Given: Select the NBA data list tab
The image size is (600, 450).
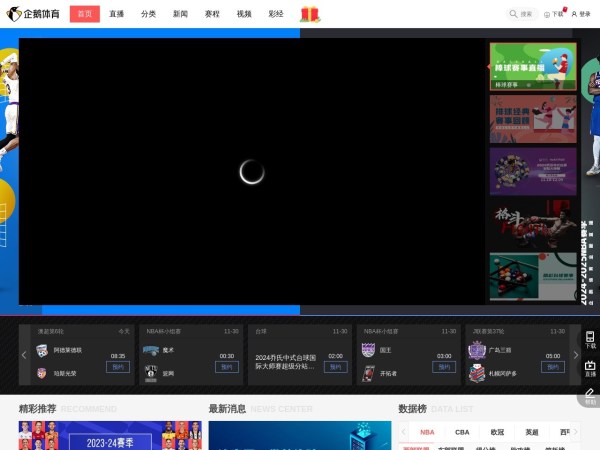Looking at the screenshot, I should [x=427, y=432].
